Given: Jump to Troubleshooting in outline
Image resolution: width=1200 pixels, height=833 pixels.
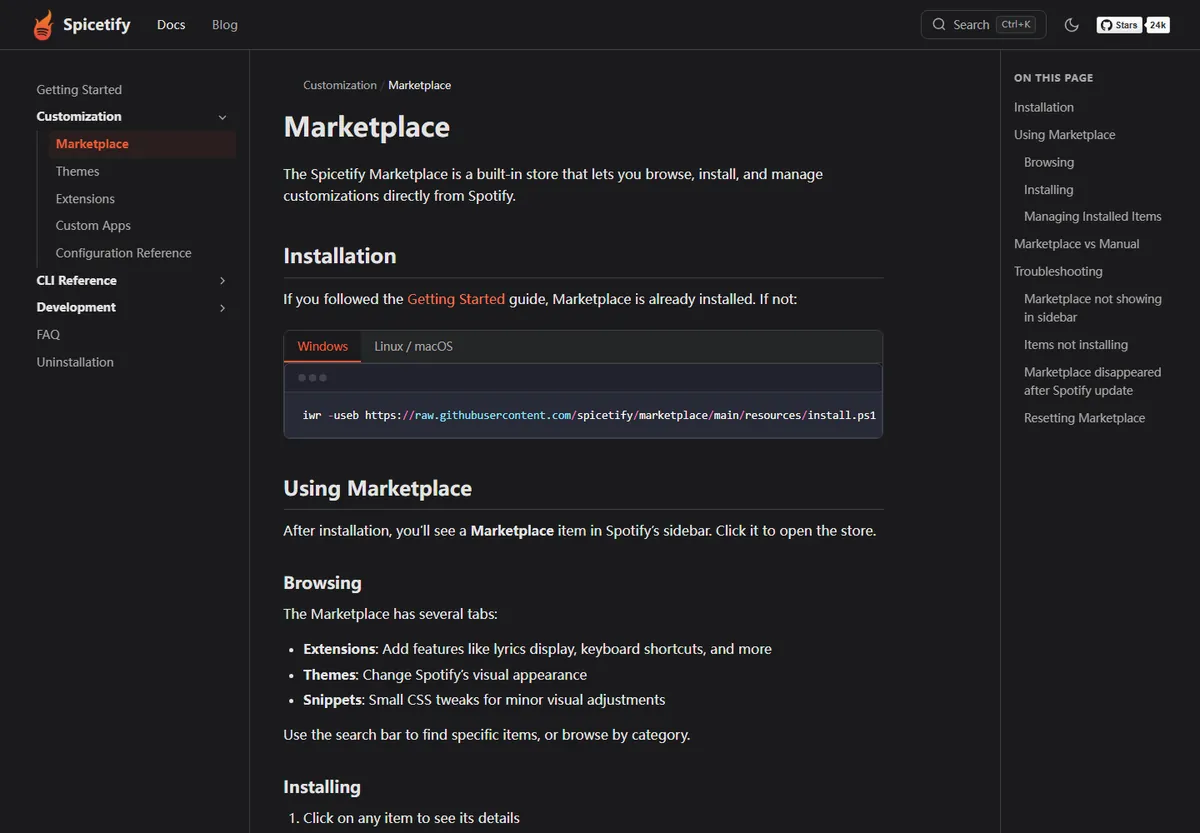Looking at the screenshot, I should coord(1058,272).
